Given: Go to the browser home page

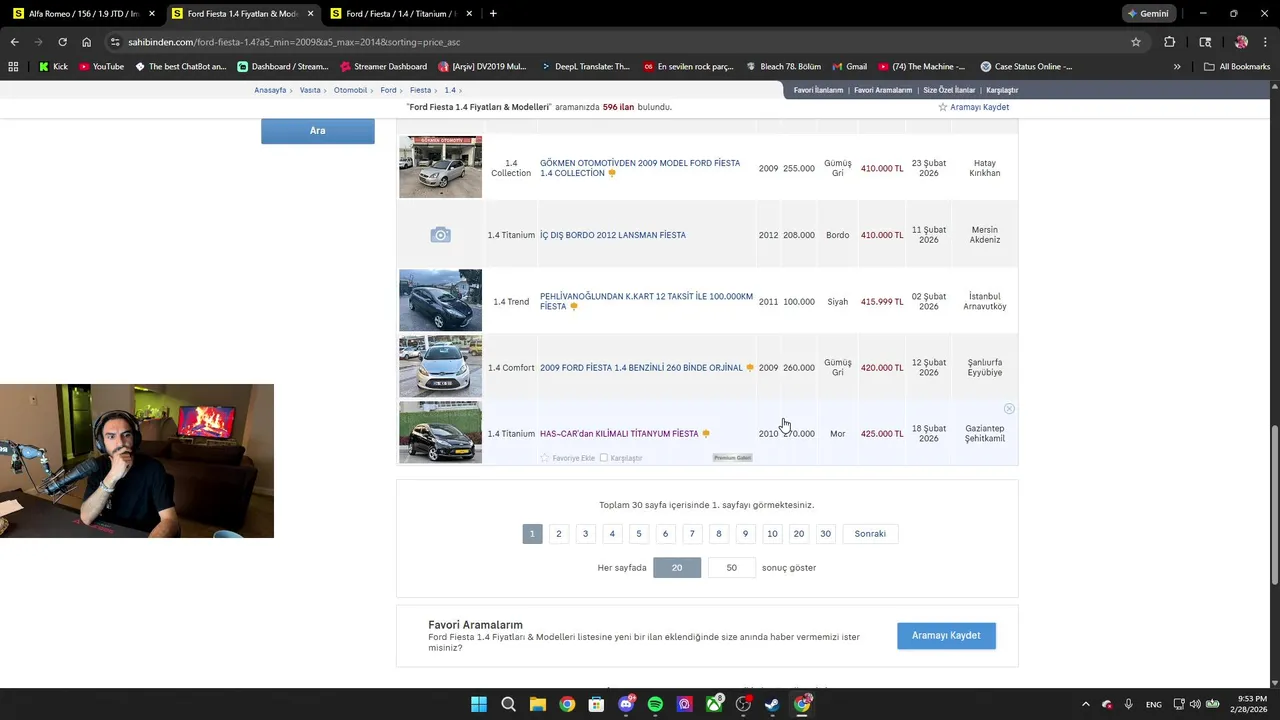Looking at the screenshot, I should [x=87, y=42].
